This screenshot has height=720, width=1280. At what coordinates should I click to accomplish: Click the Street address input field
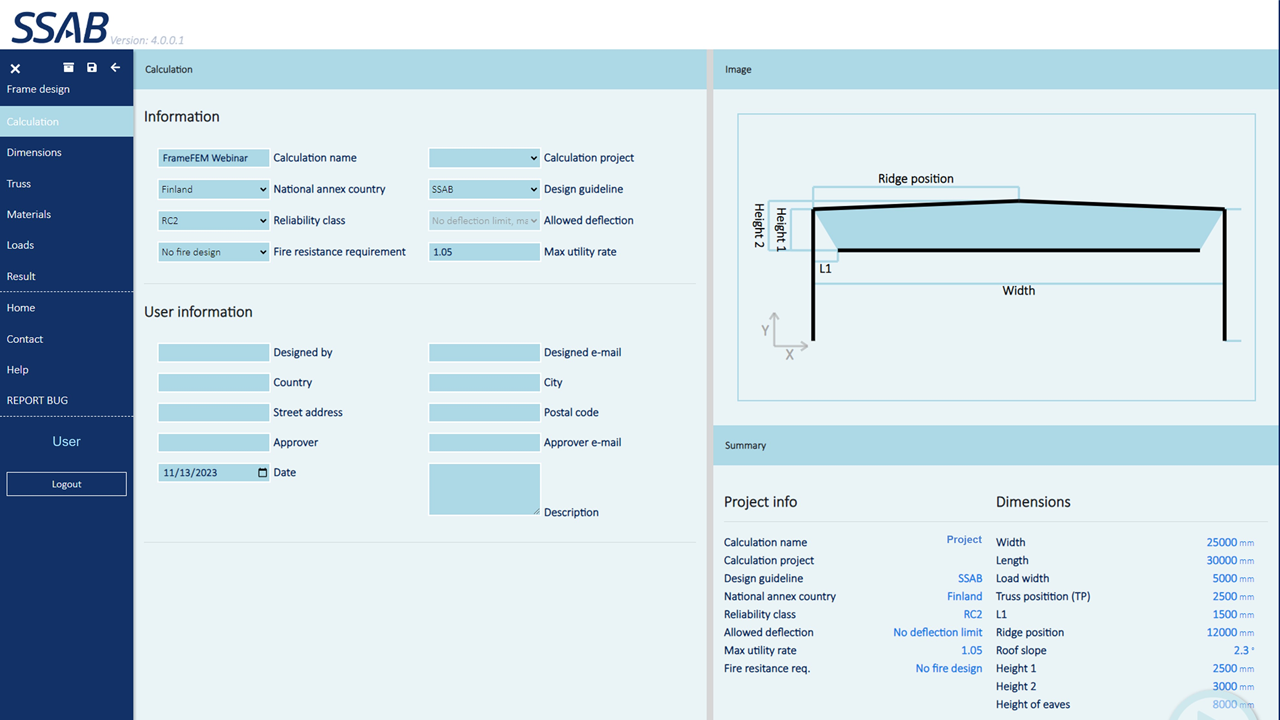(214, 413)
